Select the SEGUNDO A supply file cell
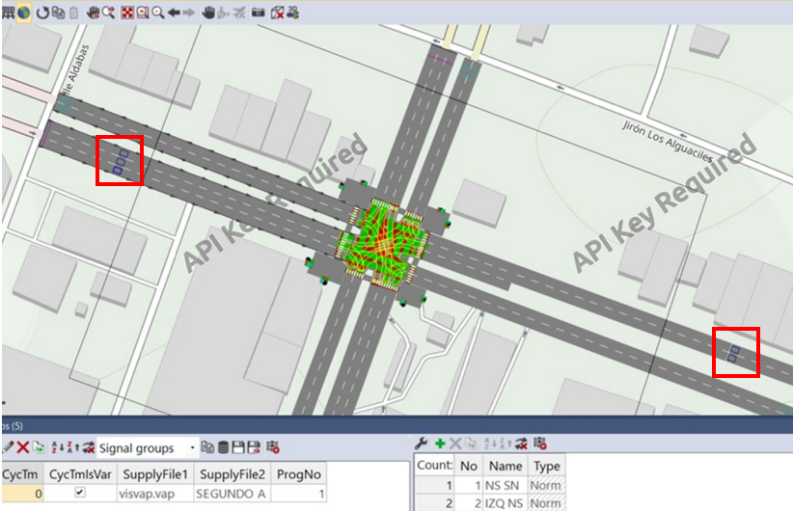Image resolution: width=793 pixels, height=511 pixels. pos(230,493)
